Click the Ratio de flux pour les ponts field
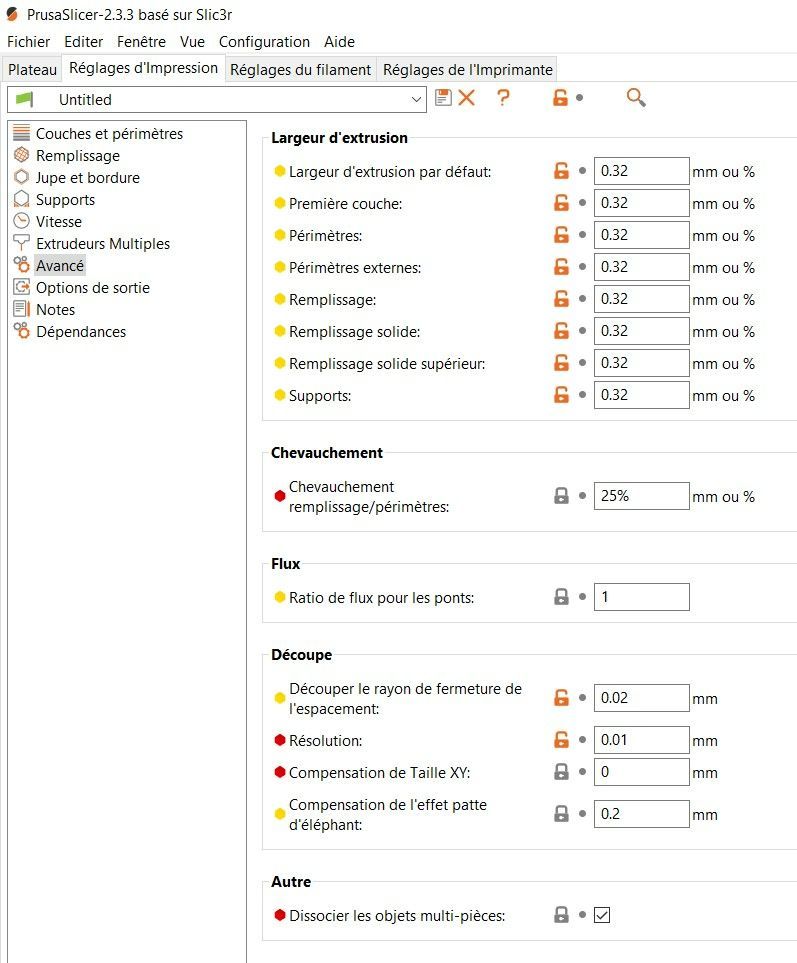This screenshot has width=797, height=963. (641, 596)
